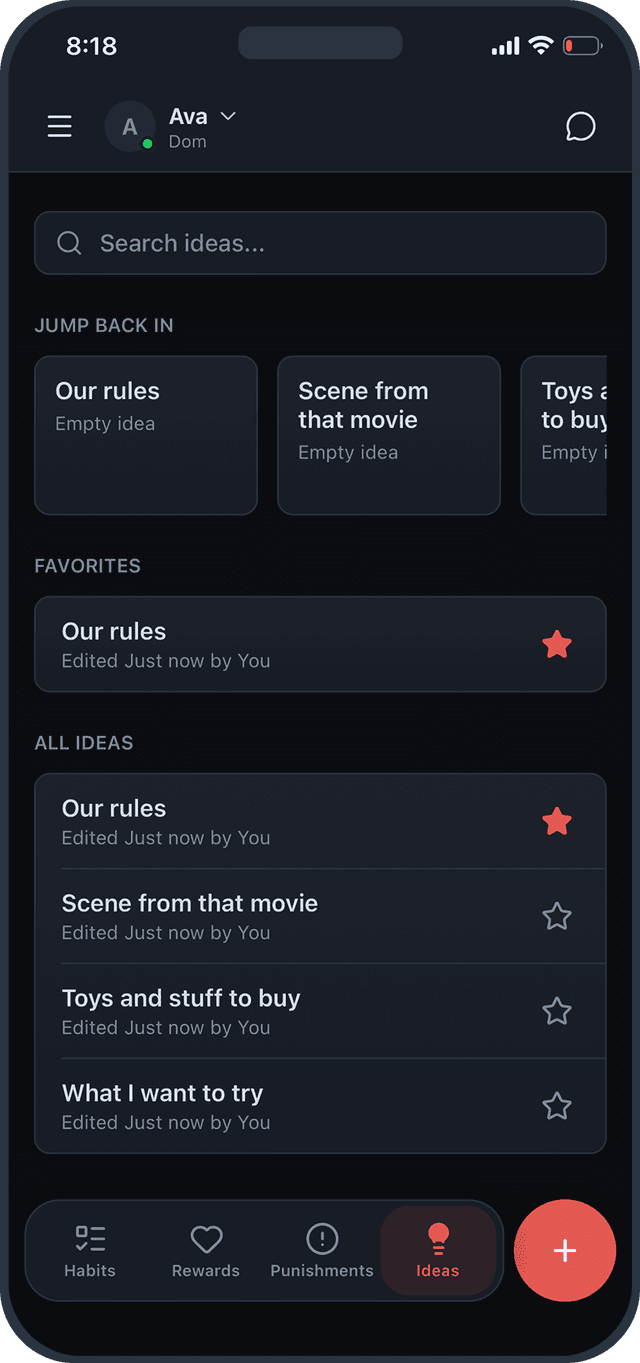This screenshot has width=640, height=1363.
Task: Tap the search magnifier icon
Action: tap(69, 243)
